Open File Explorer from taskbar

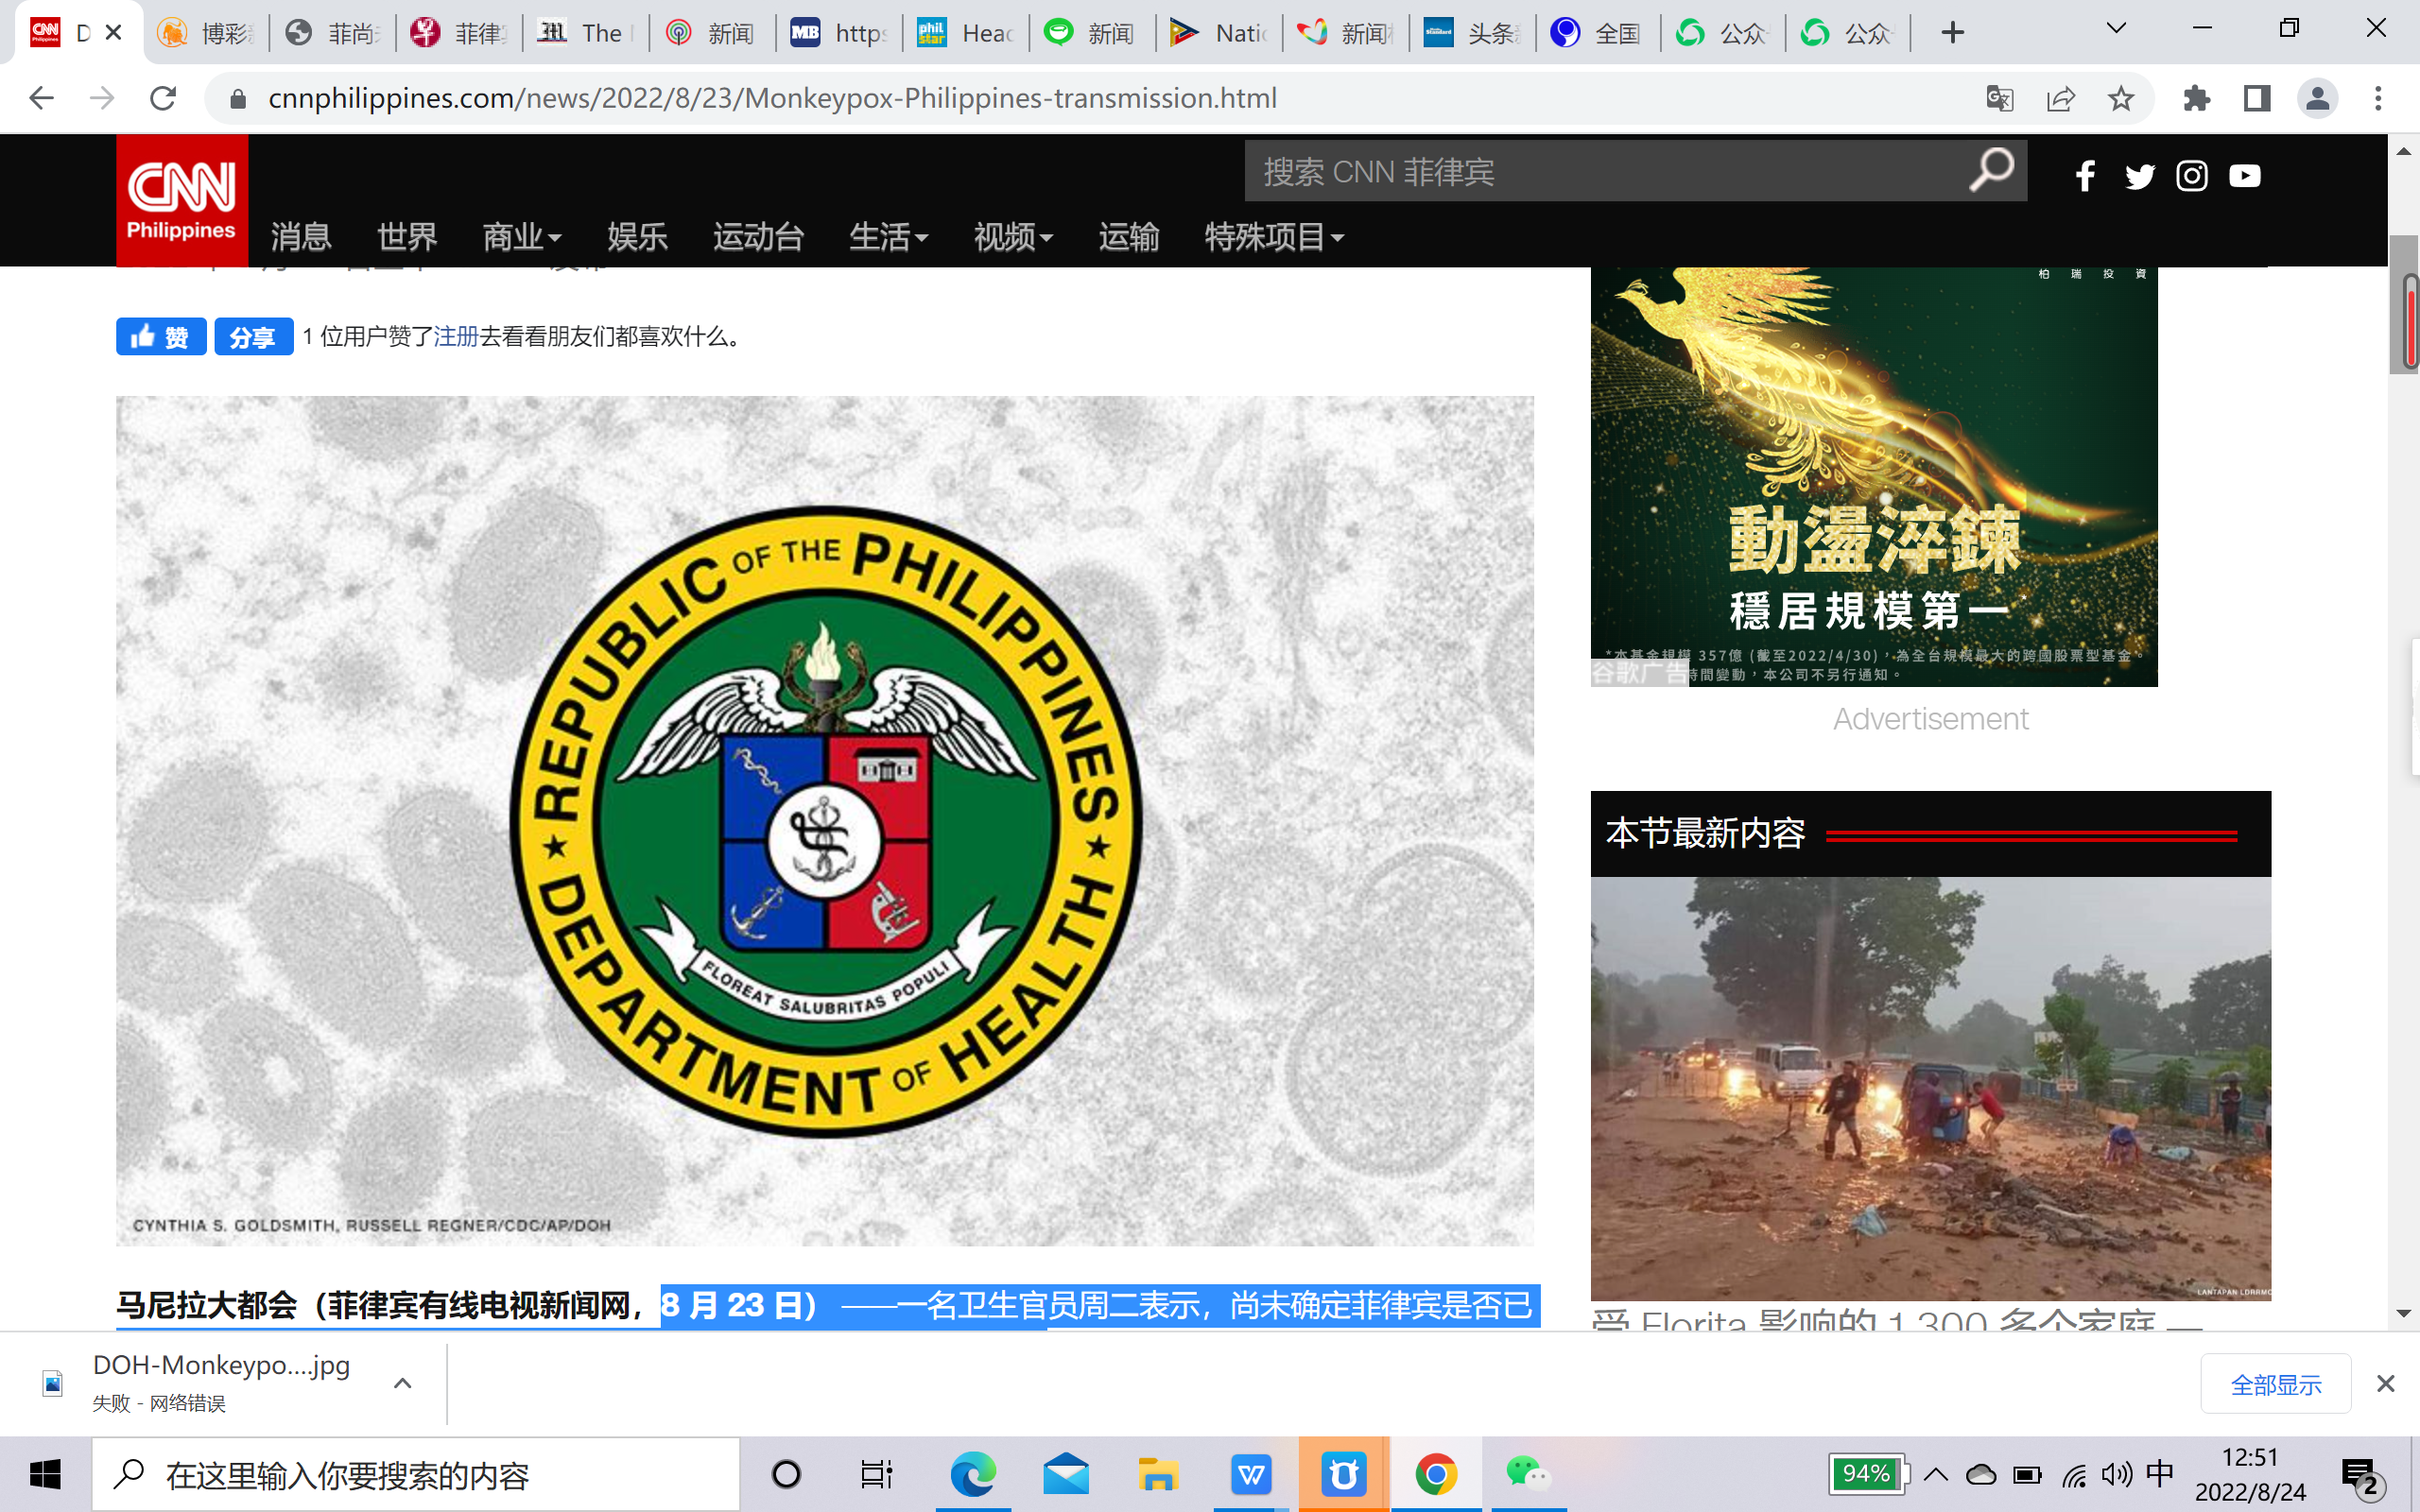tap(1158, 1474)
